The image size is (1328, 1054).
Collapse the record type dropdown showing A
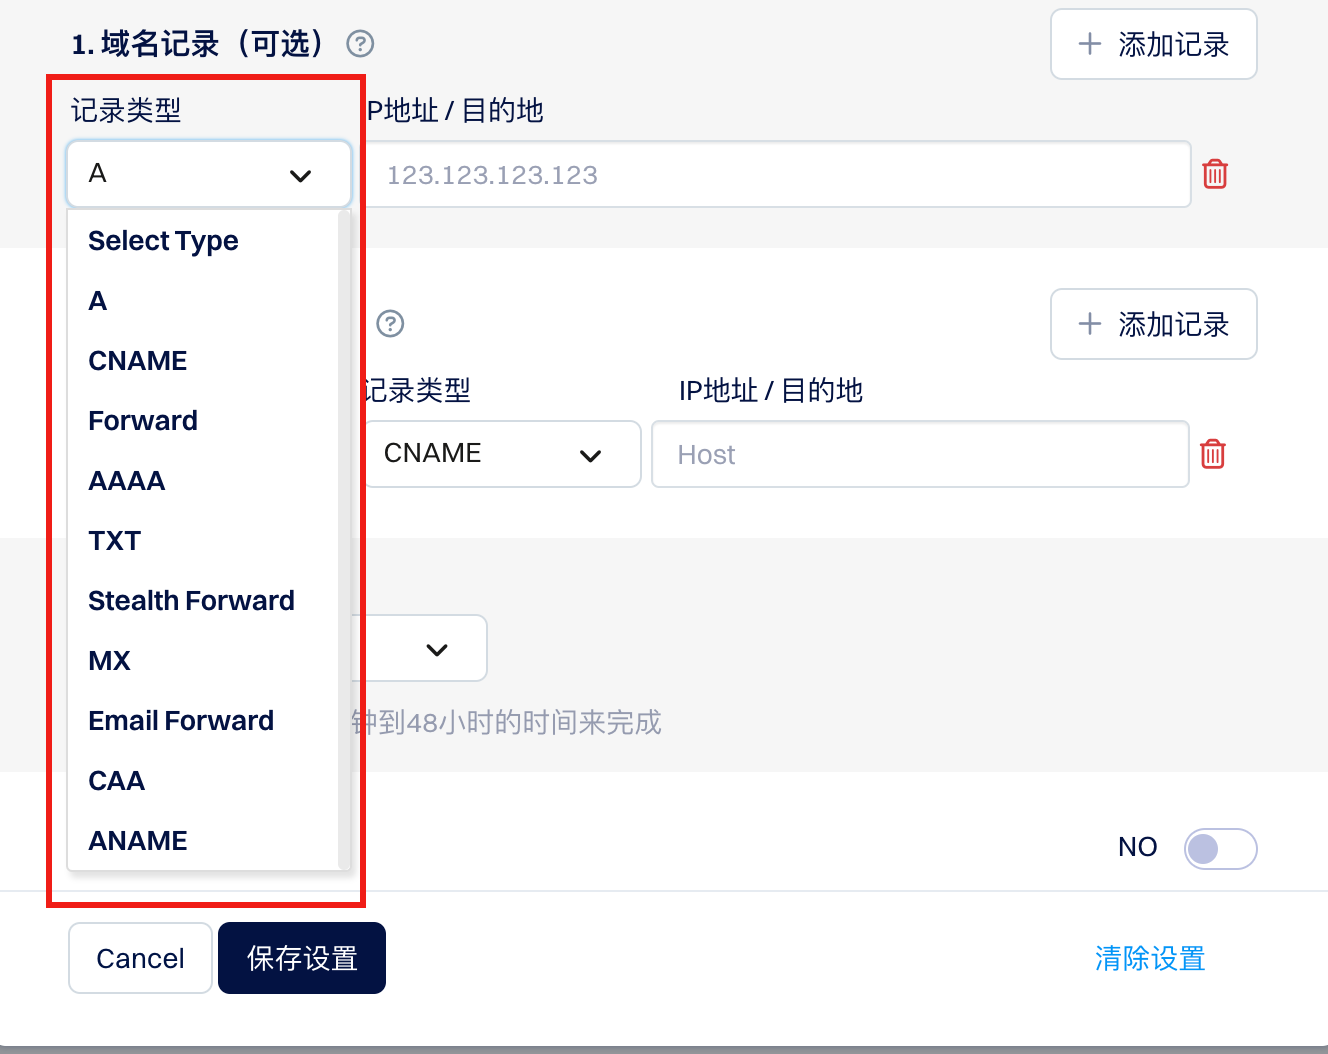click(x=209, y=174)
